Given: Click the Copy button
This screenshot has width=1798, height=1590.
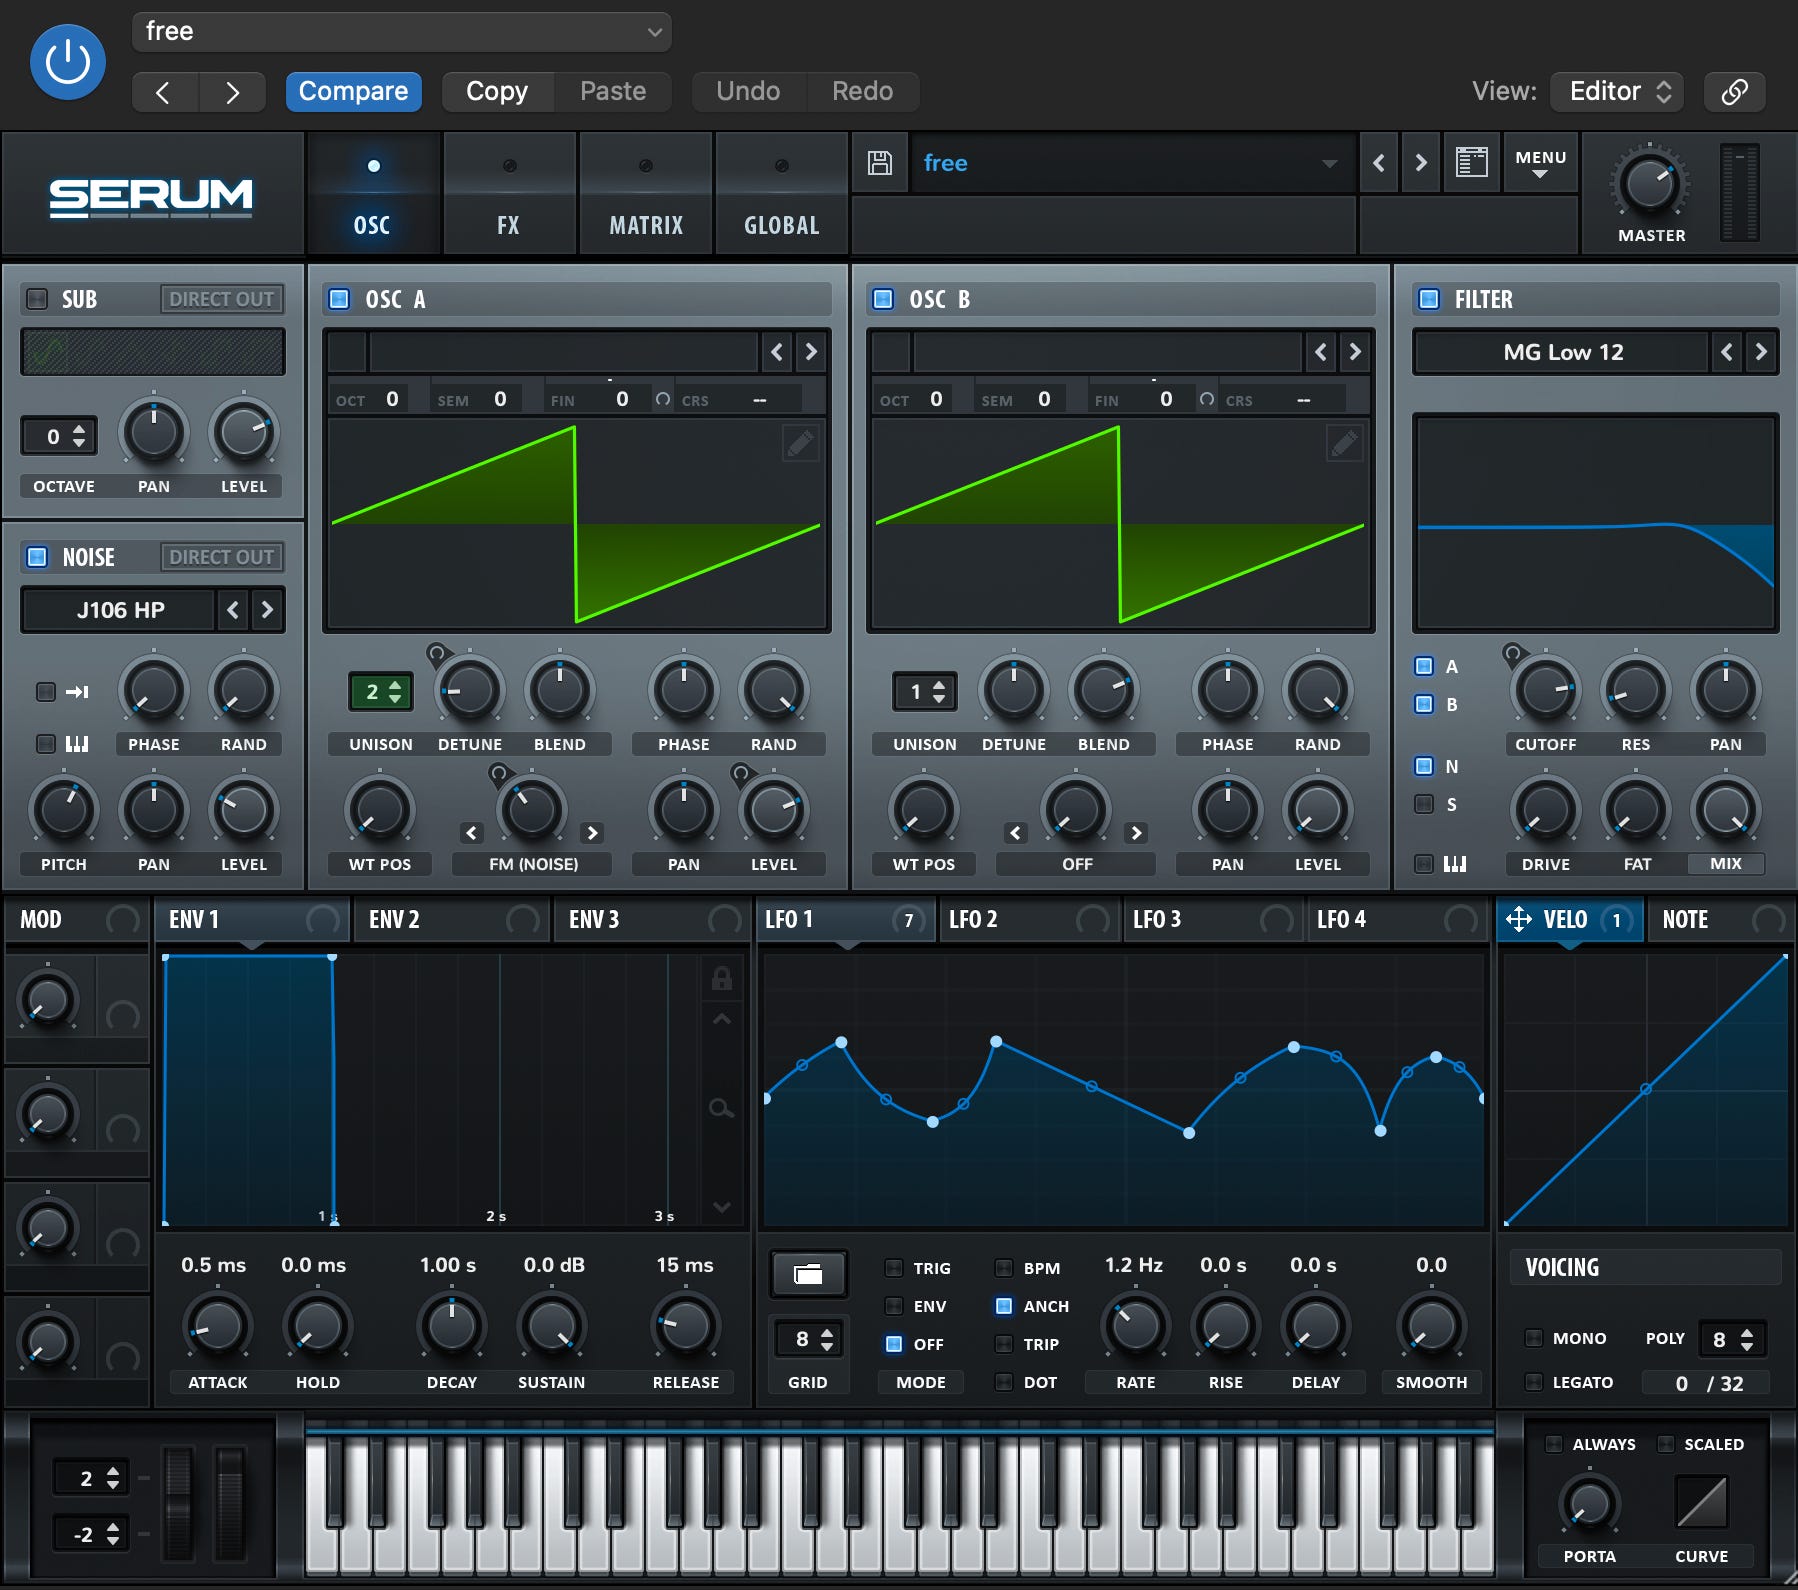Looking at the screenshot, I should point(497,92).
